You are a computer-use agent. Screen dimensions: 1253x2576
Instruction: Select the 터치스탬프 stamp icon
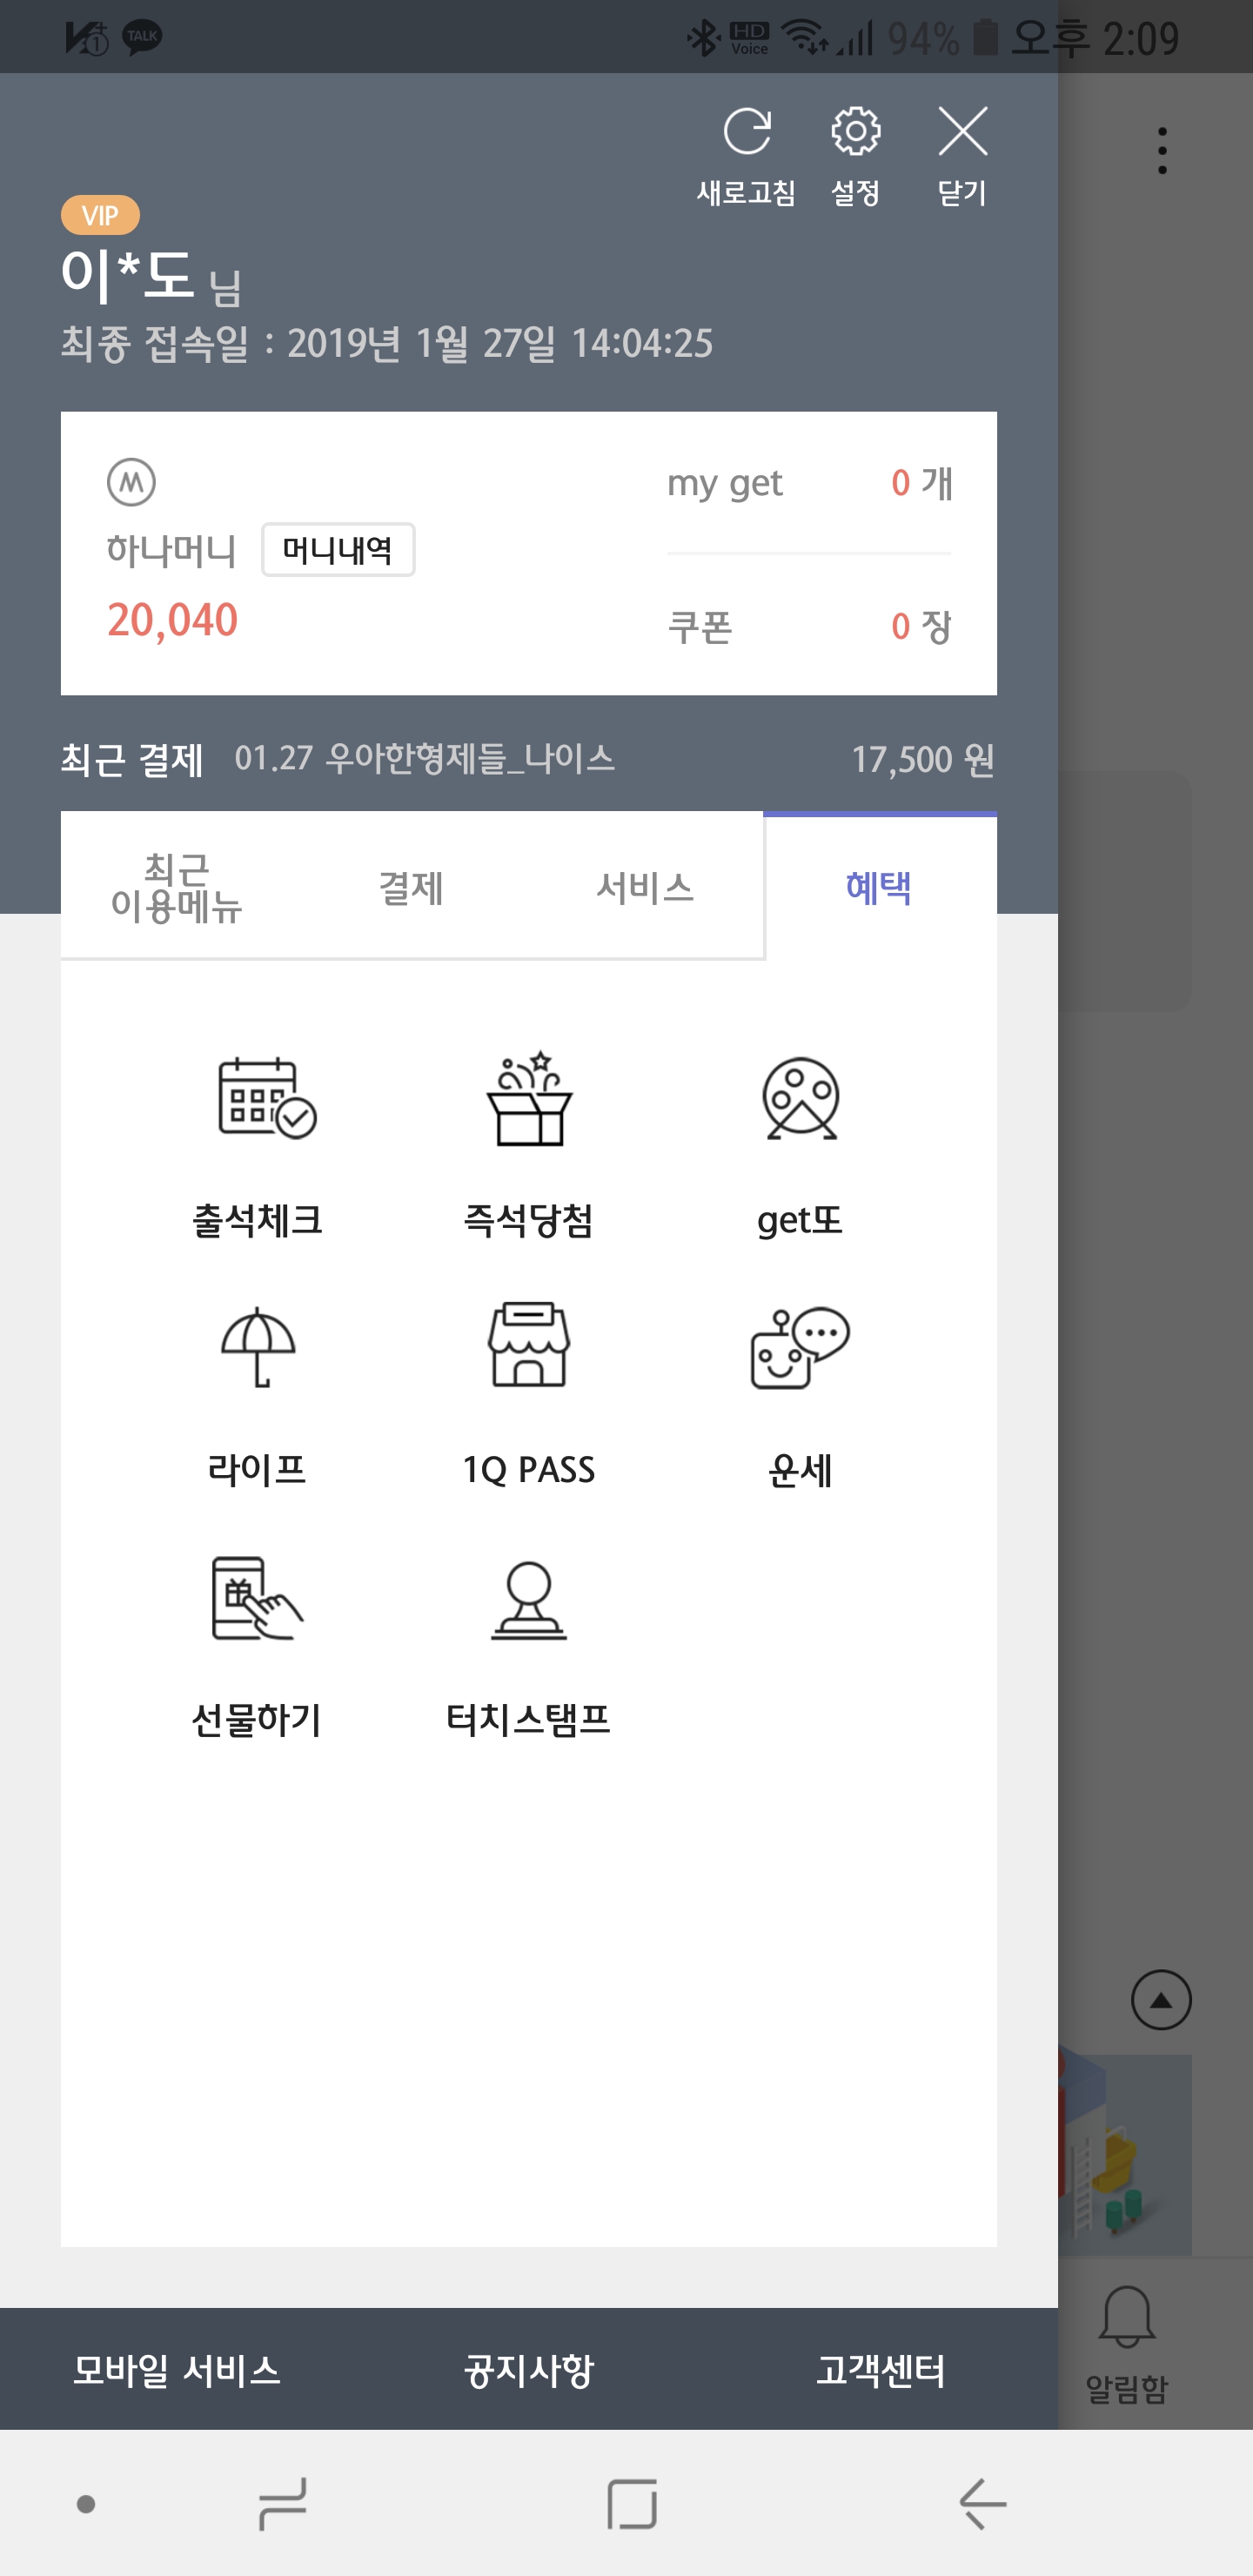(x=529, y=1600)
